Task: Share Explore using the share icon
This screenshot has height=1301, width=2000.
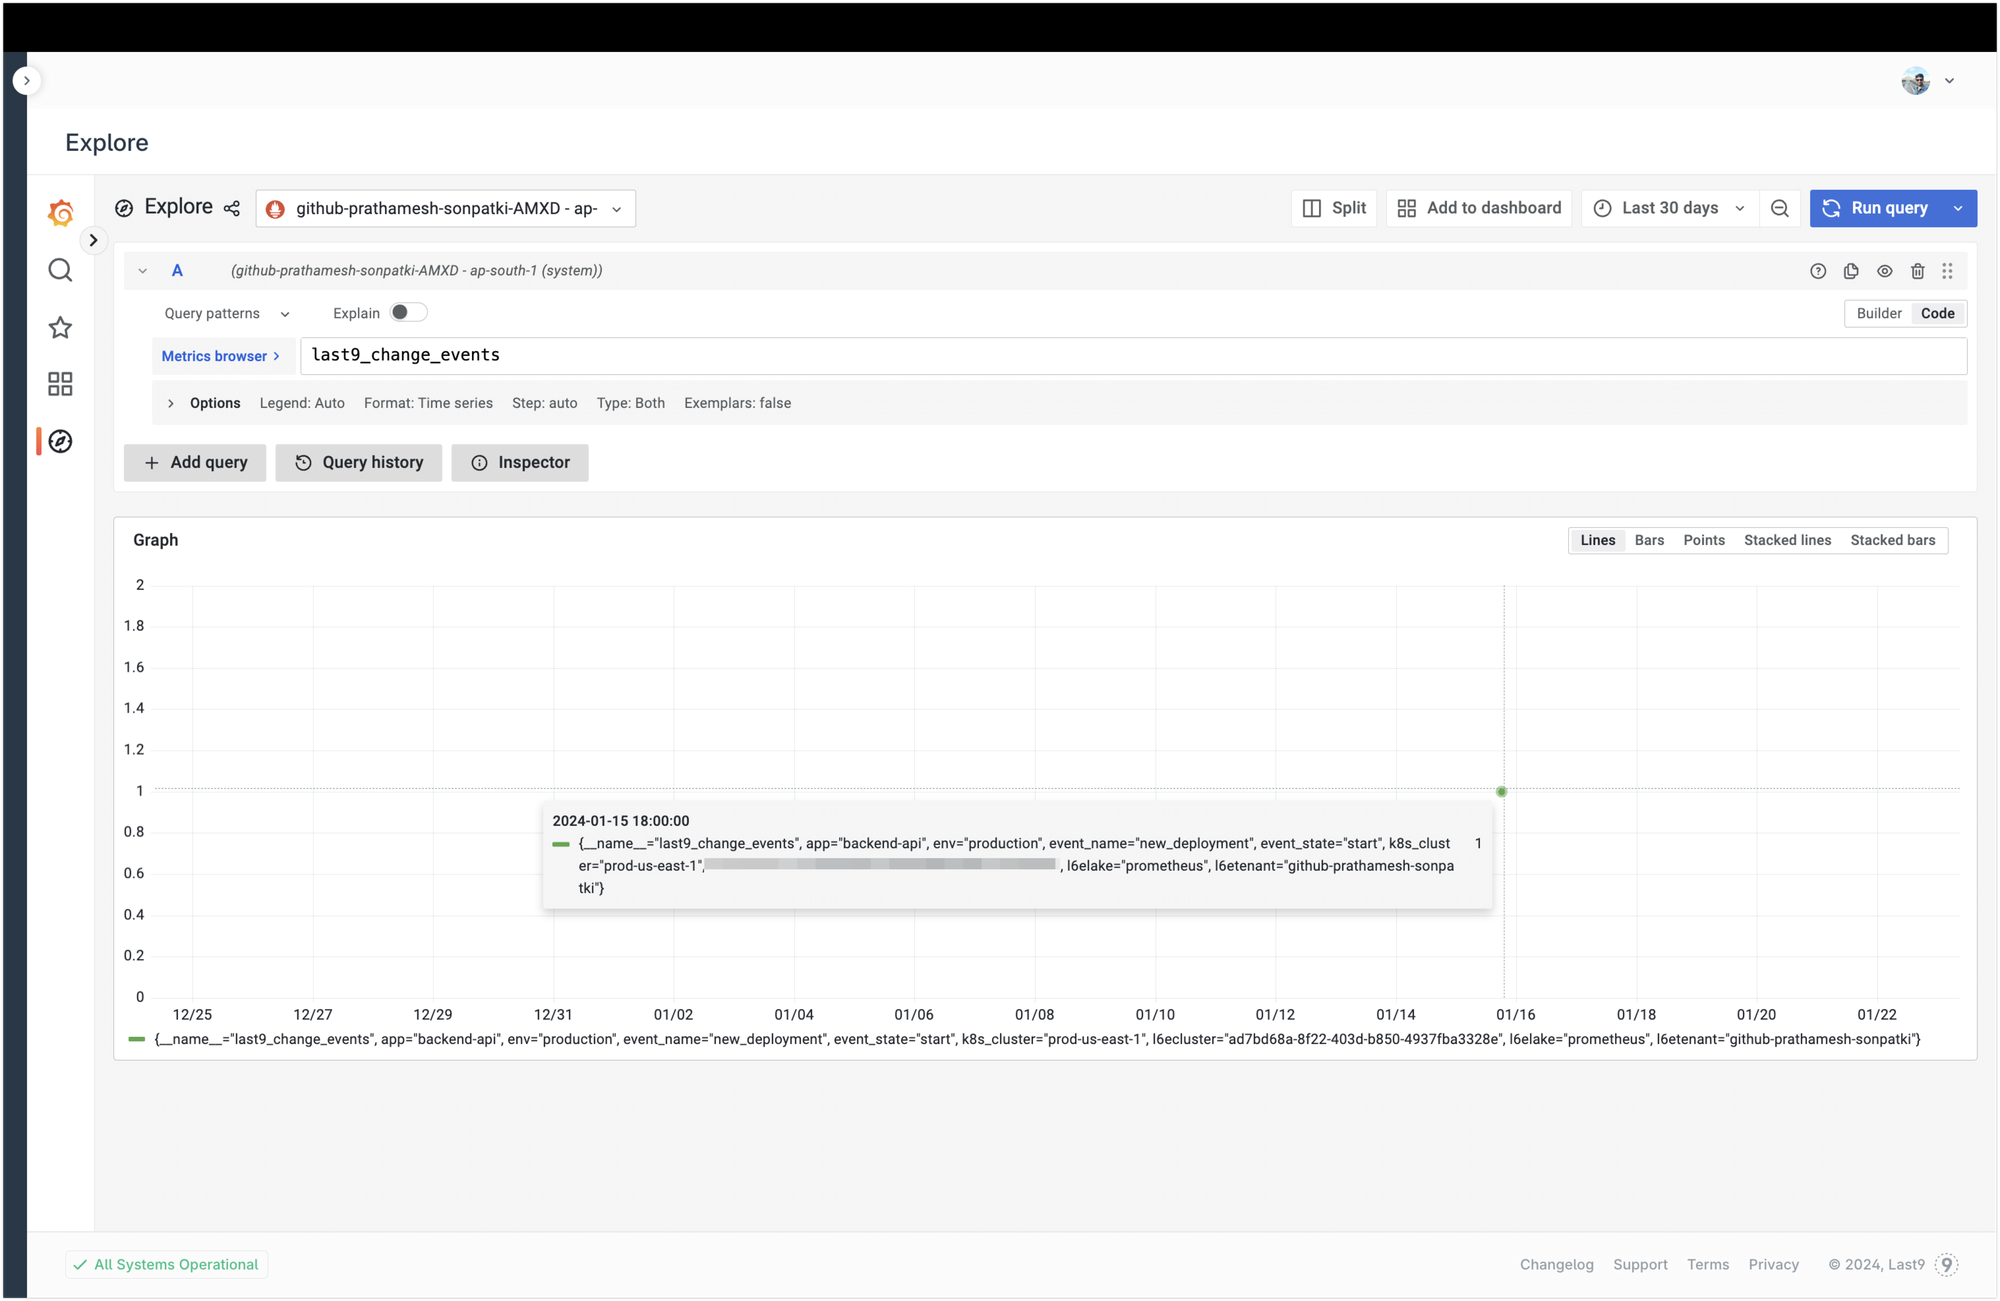Action: click(x=231, y=208)
